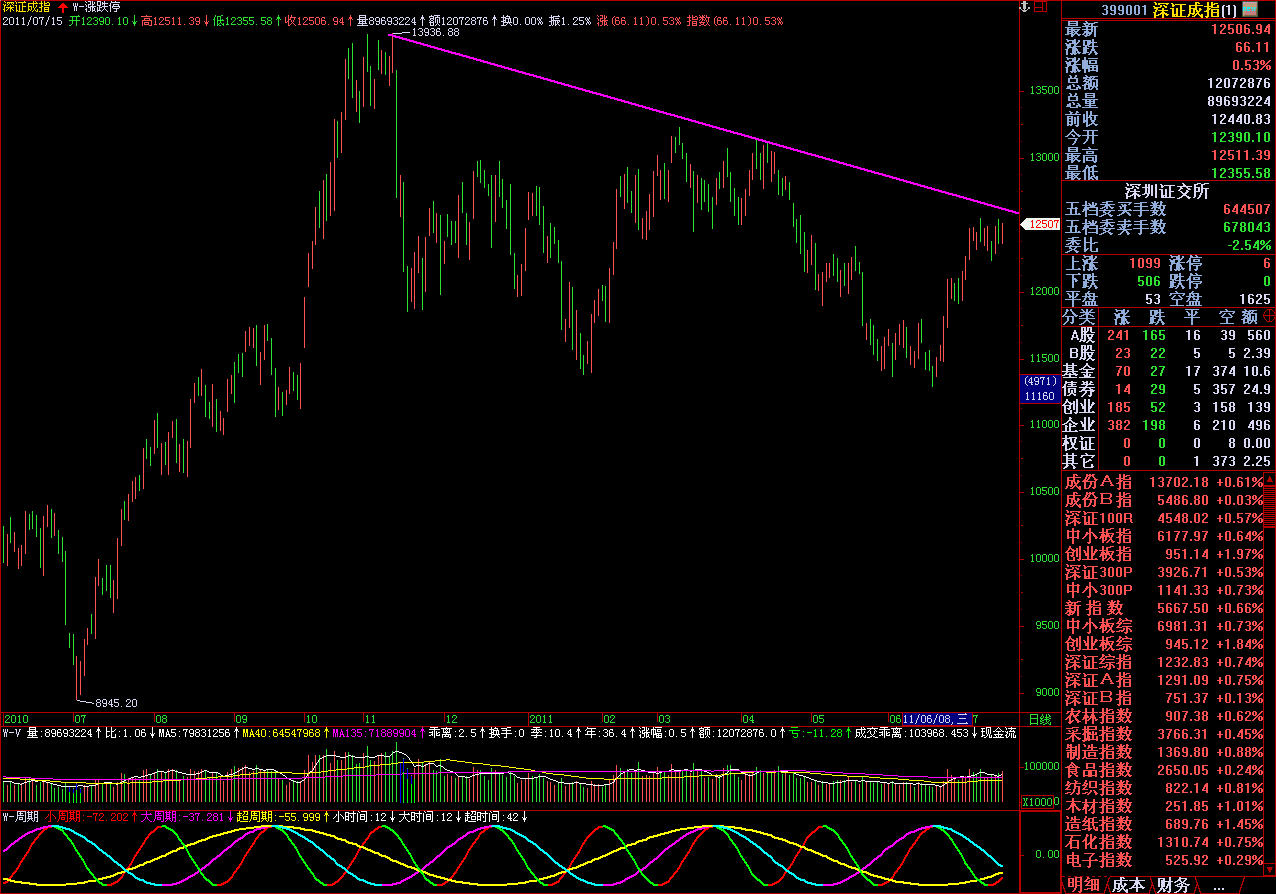Switch to the 明细 tab
This screenshot has height=894, width=1276.
tap(1082, 885)
